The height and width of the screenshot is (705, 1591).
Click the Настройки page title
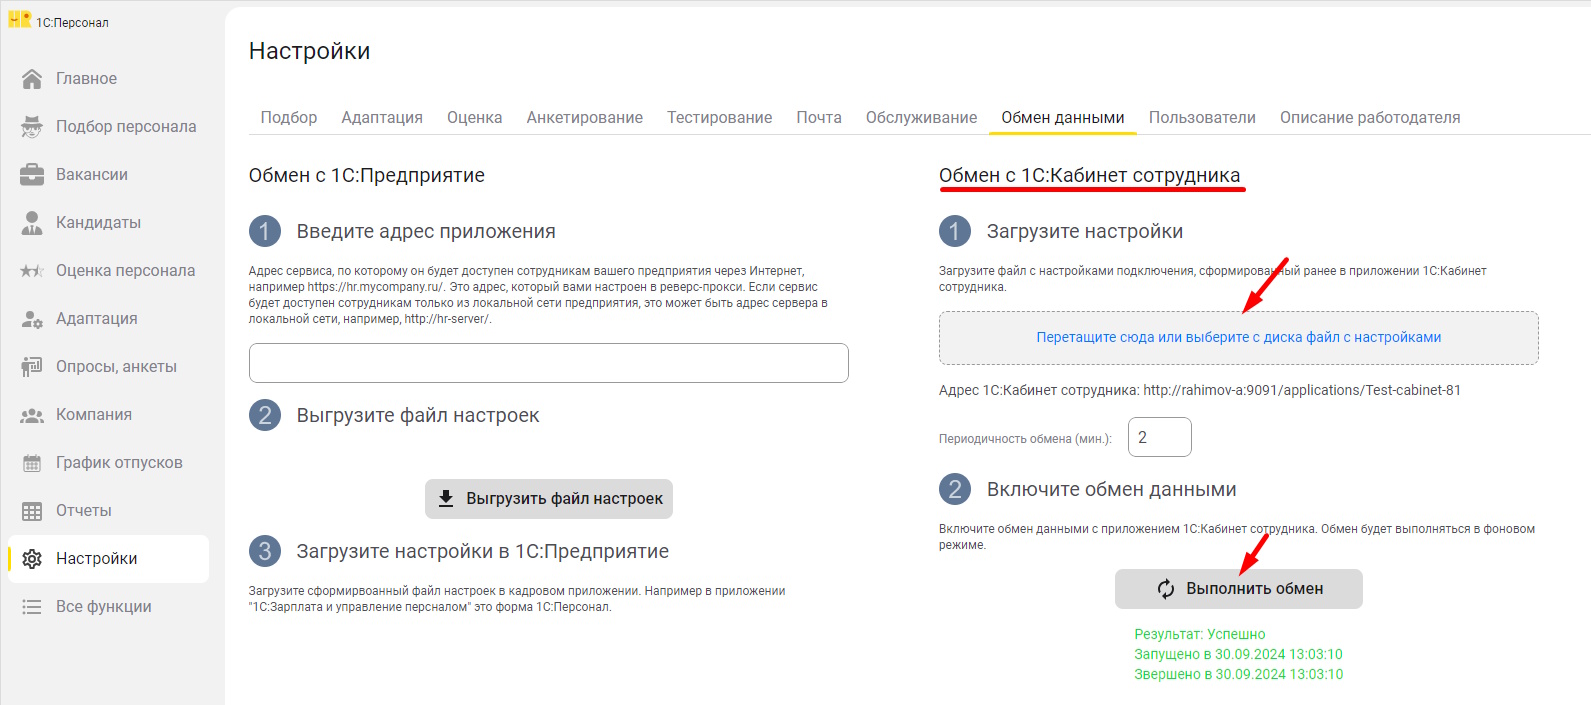(x=309, y=51)
